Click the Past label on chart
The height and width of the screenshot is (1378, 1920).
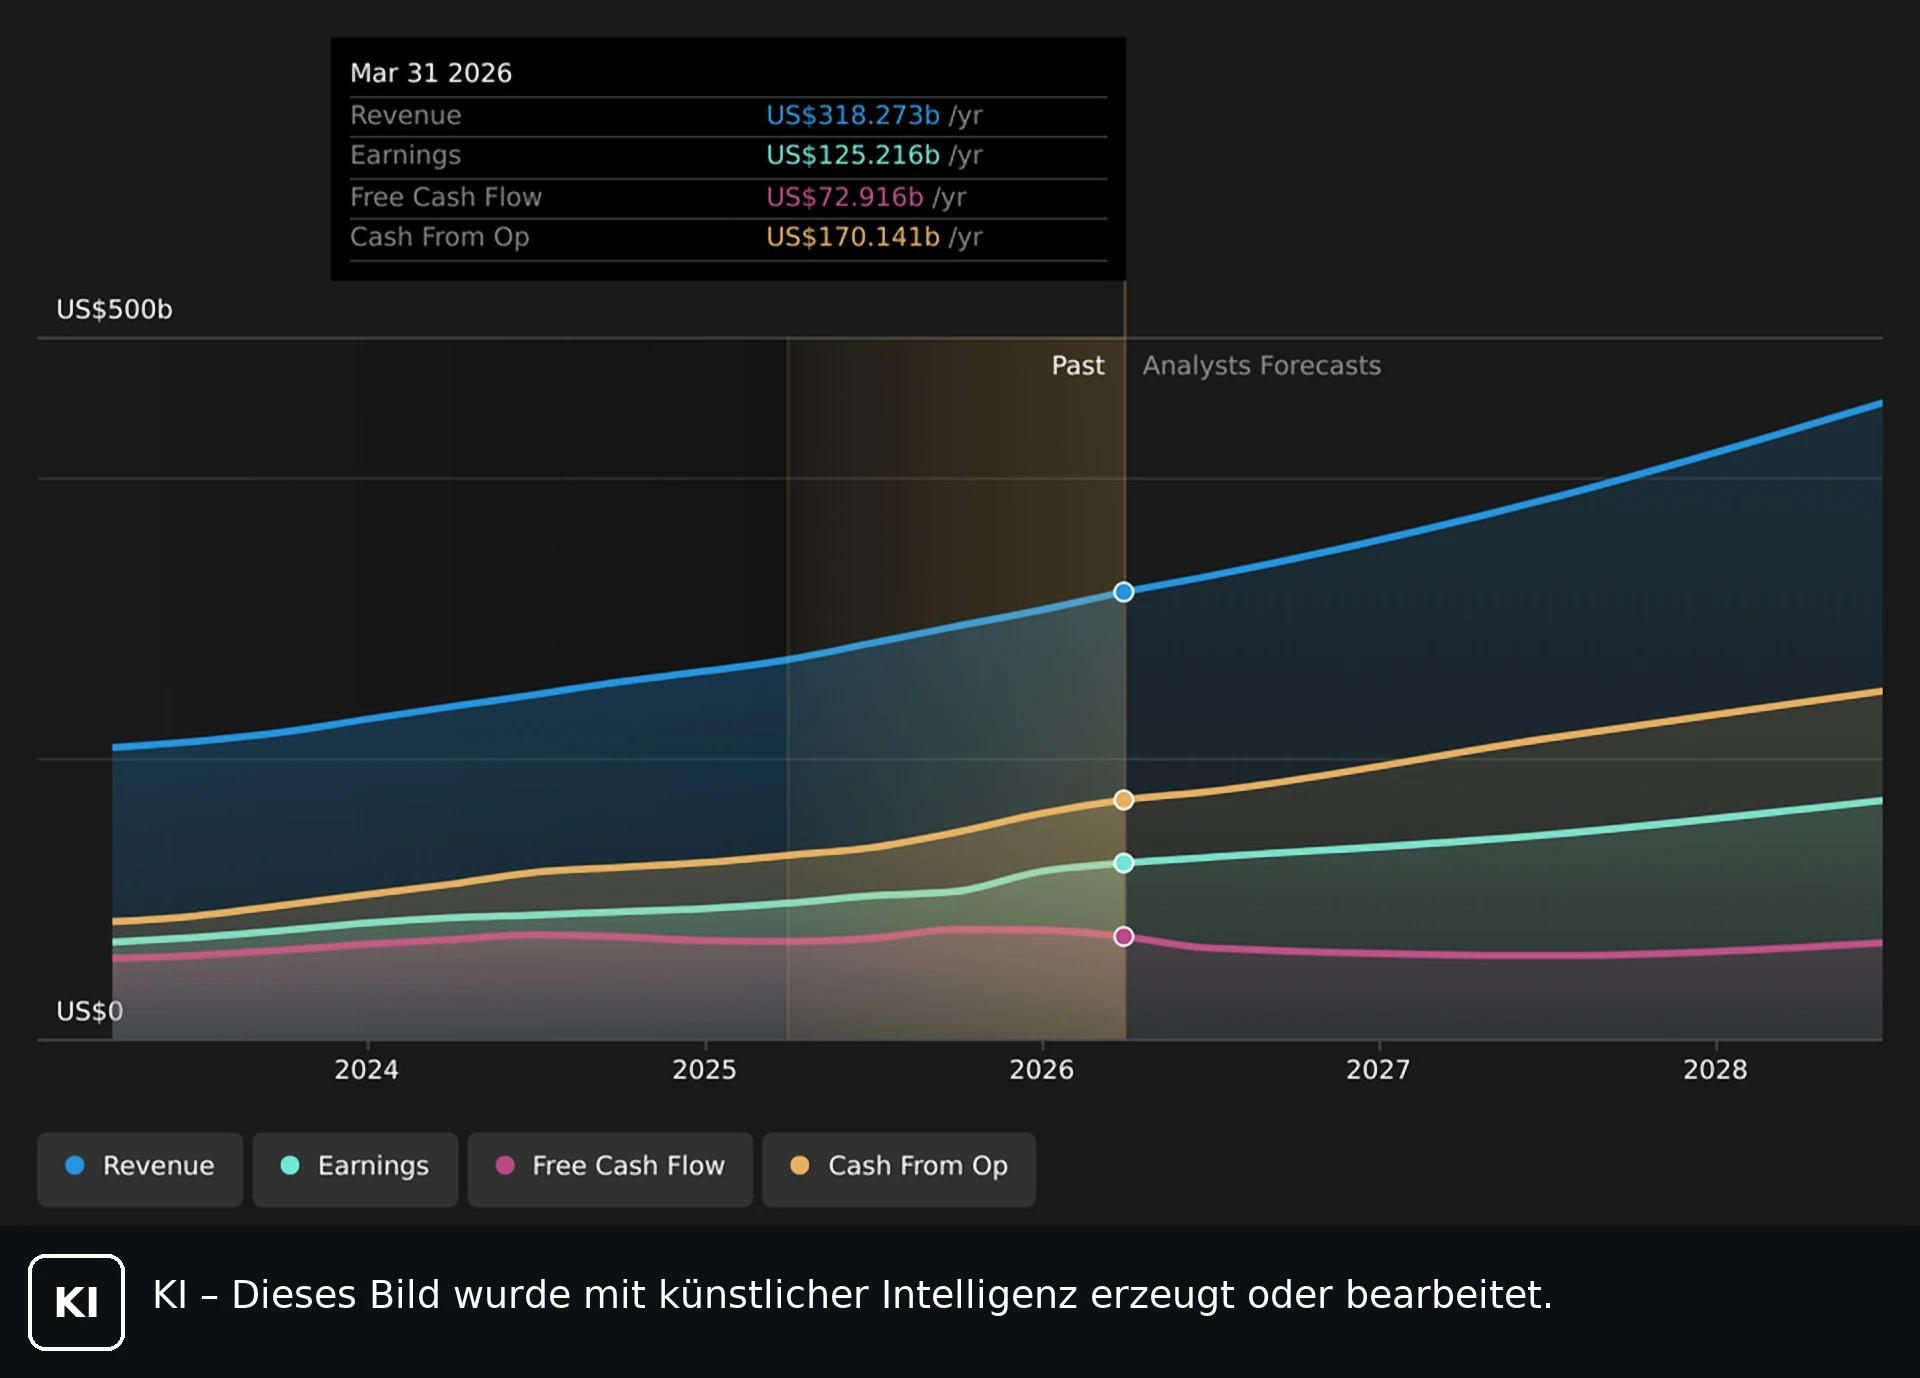[1078, 366]
